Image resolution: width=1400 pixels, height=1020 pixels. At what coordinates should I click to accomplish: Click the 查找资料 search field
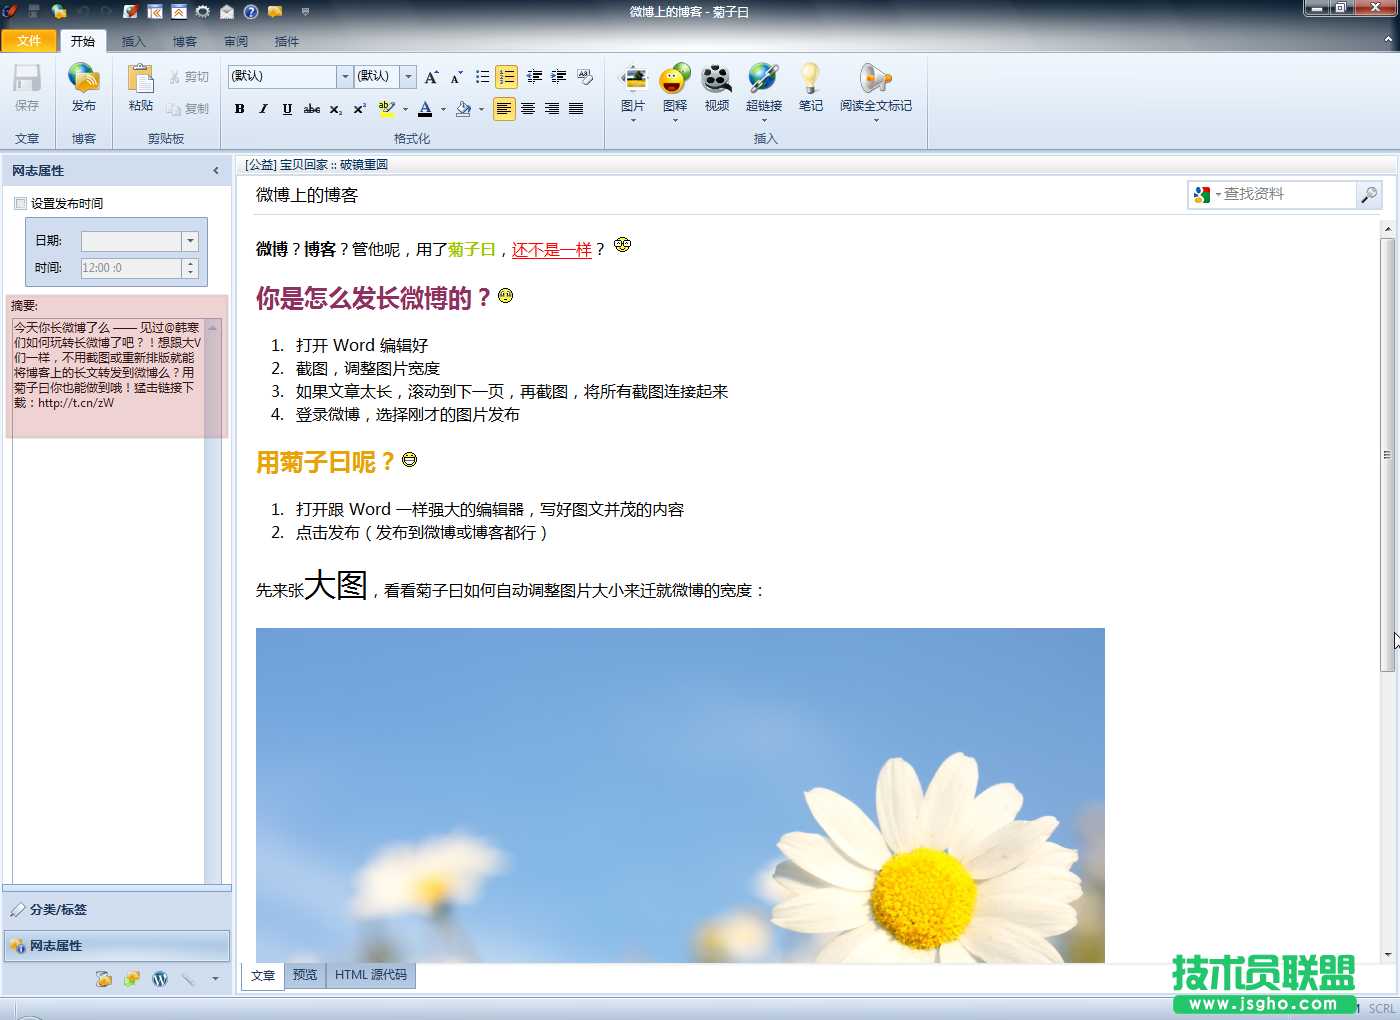[1286, 194]
